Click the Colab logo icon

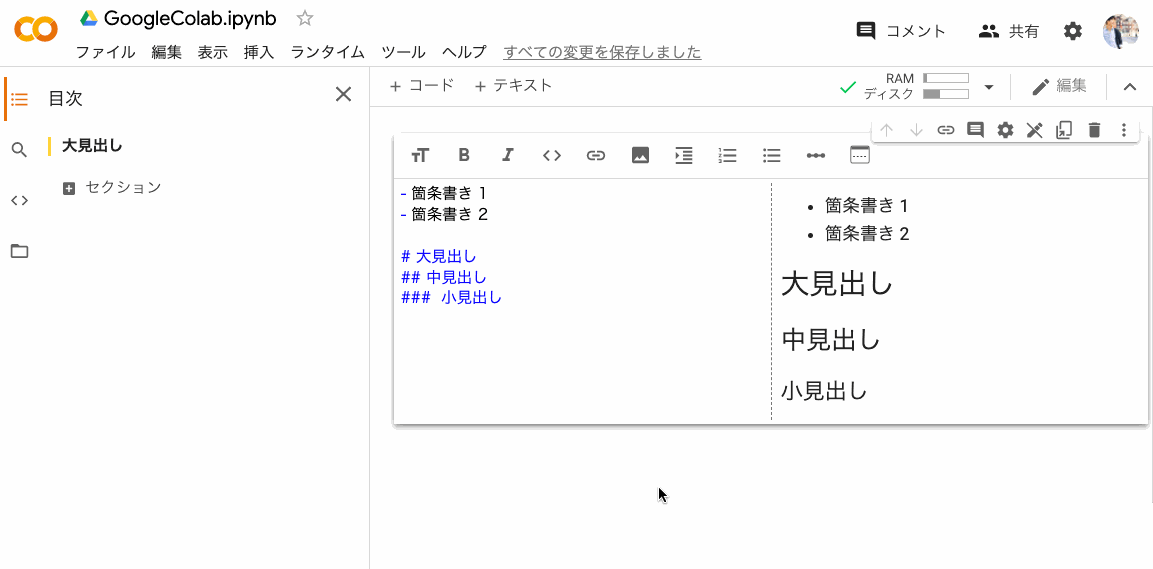tap(35, 30)
